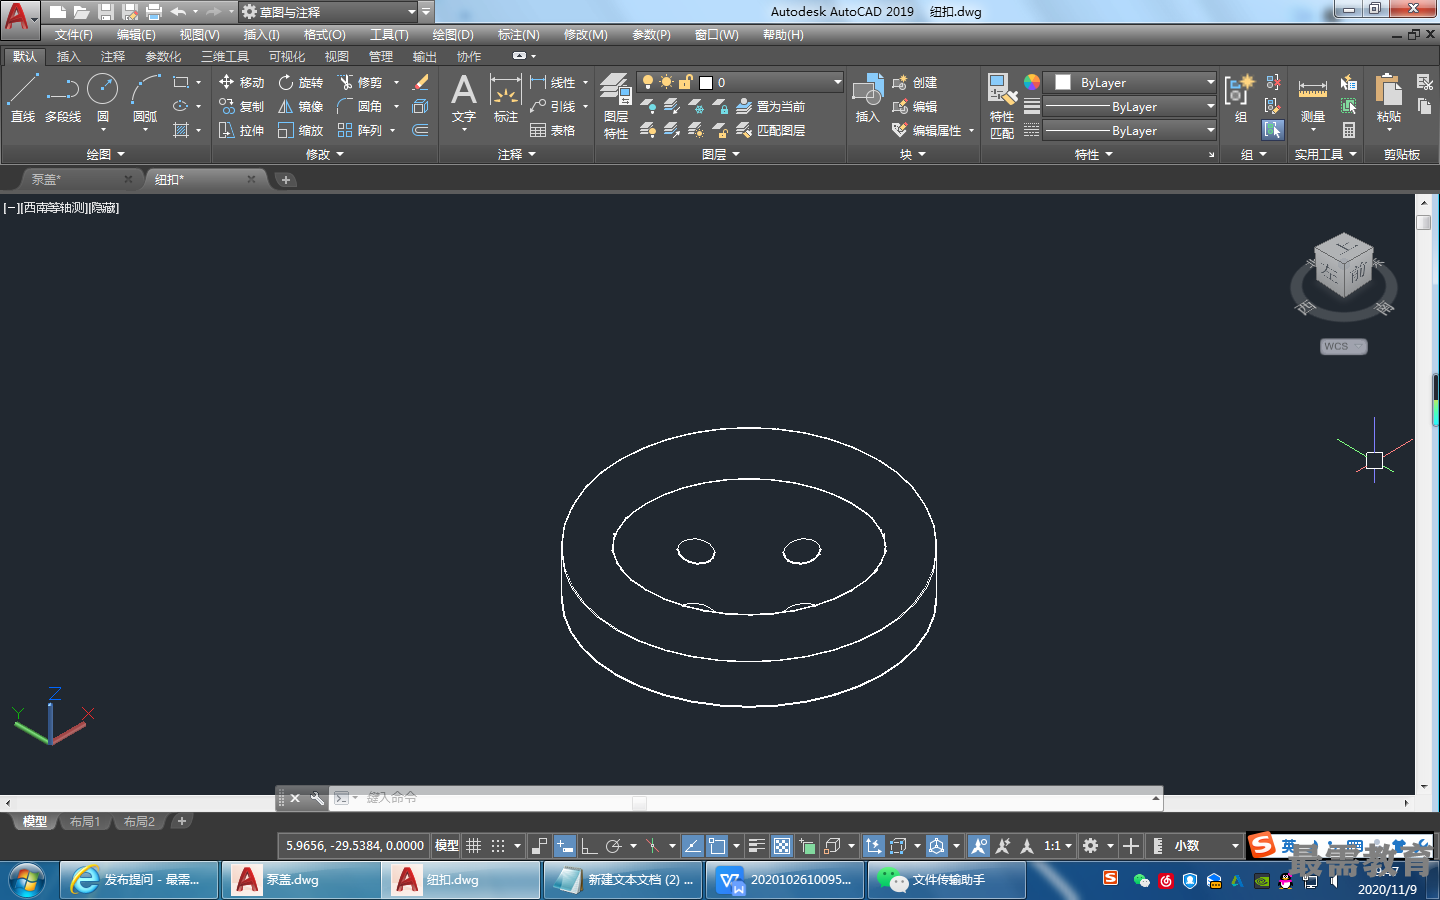Select the Scale (缩放) tool

point(300,130)
